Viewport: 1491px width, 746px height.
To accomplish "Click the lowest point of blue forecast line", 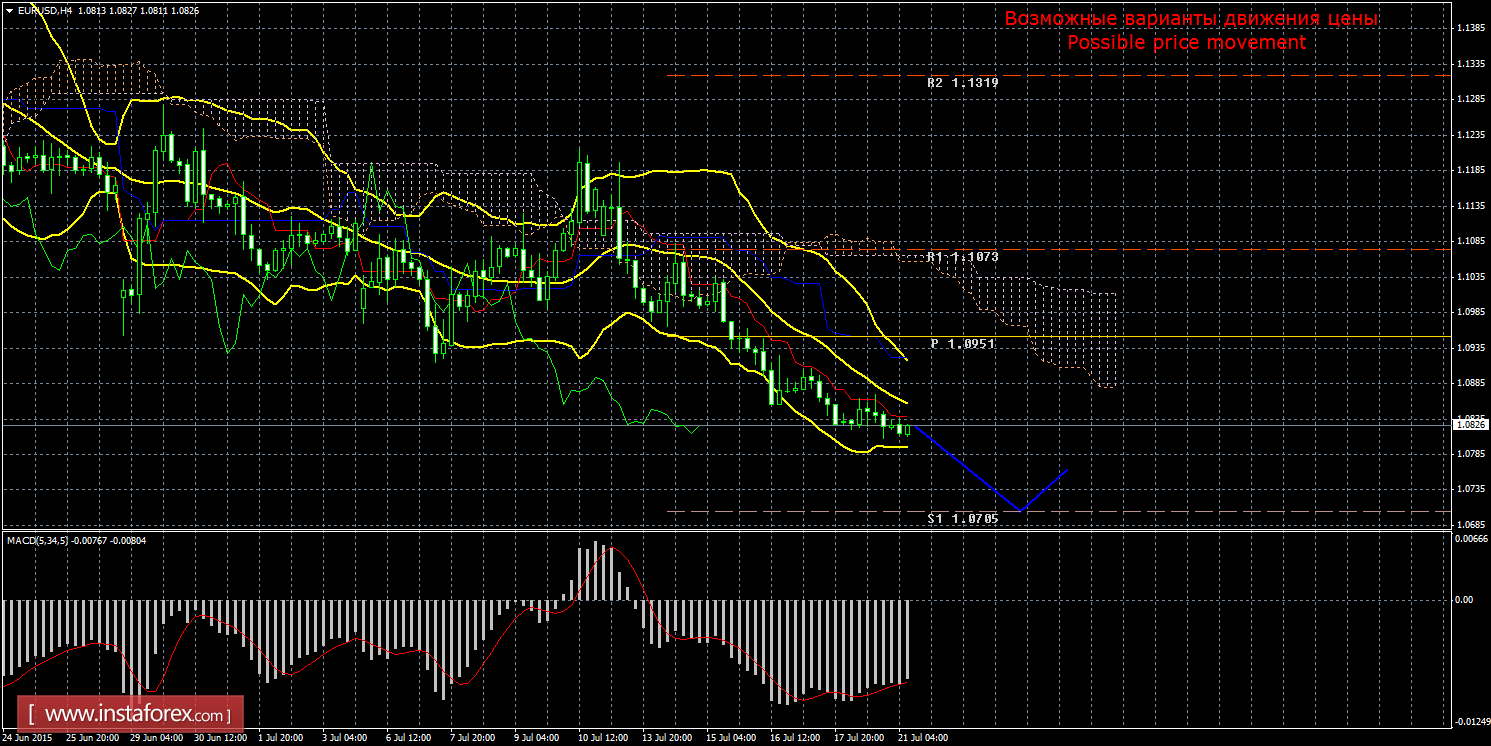I will tap(1020, 511).
